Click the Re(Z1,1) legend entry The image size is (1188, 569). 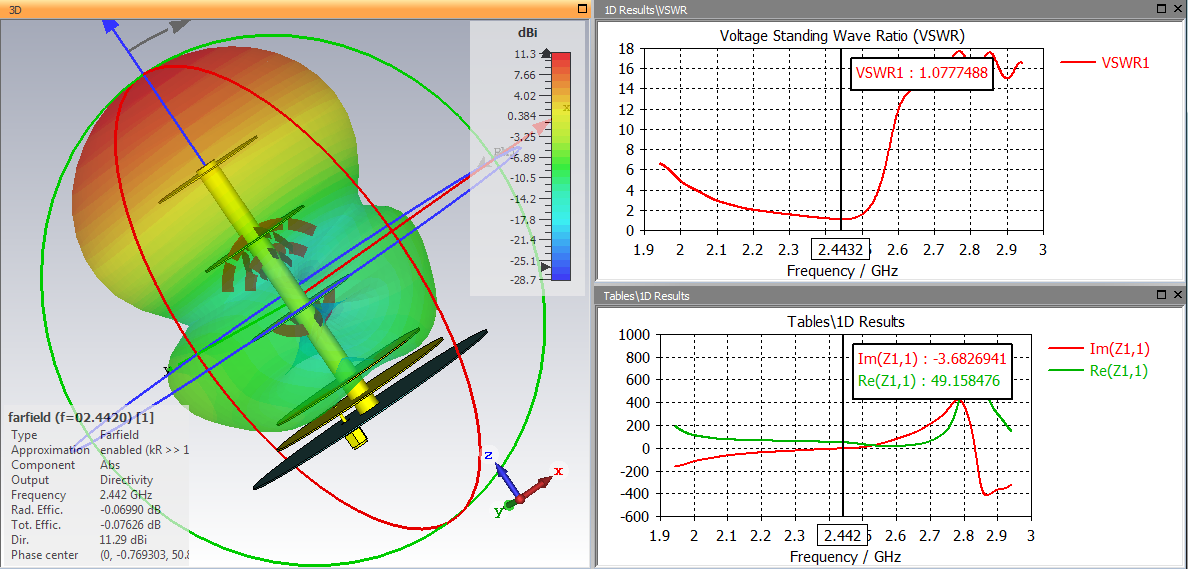point(1099,372)
